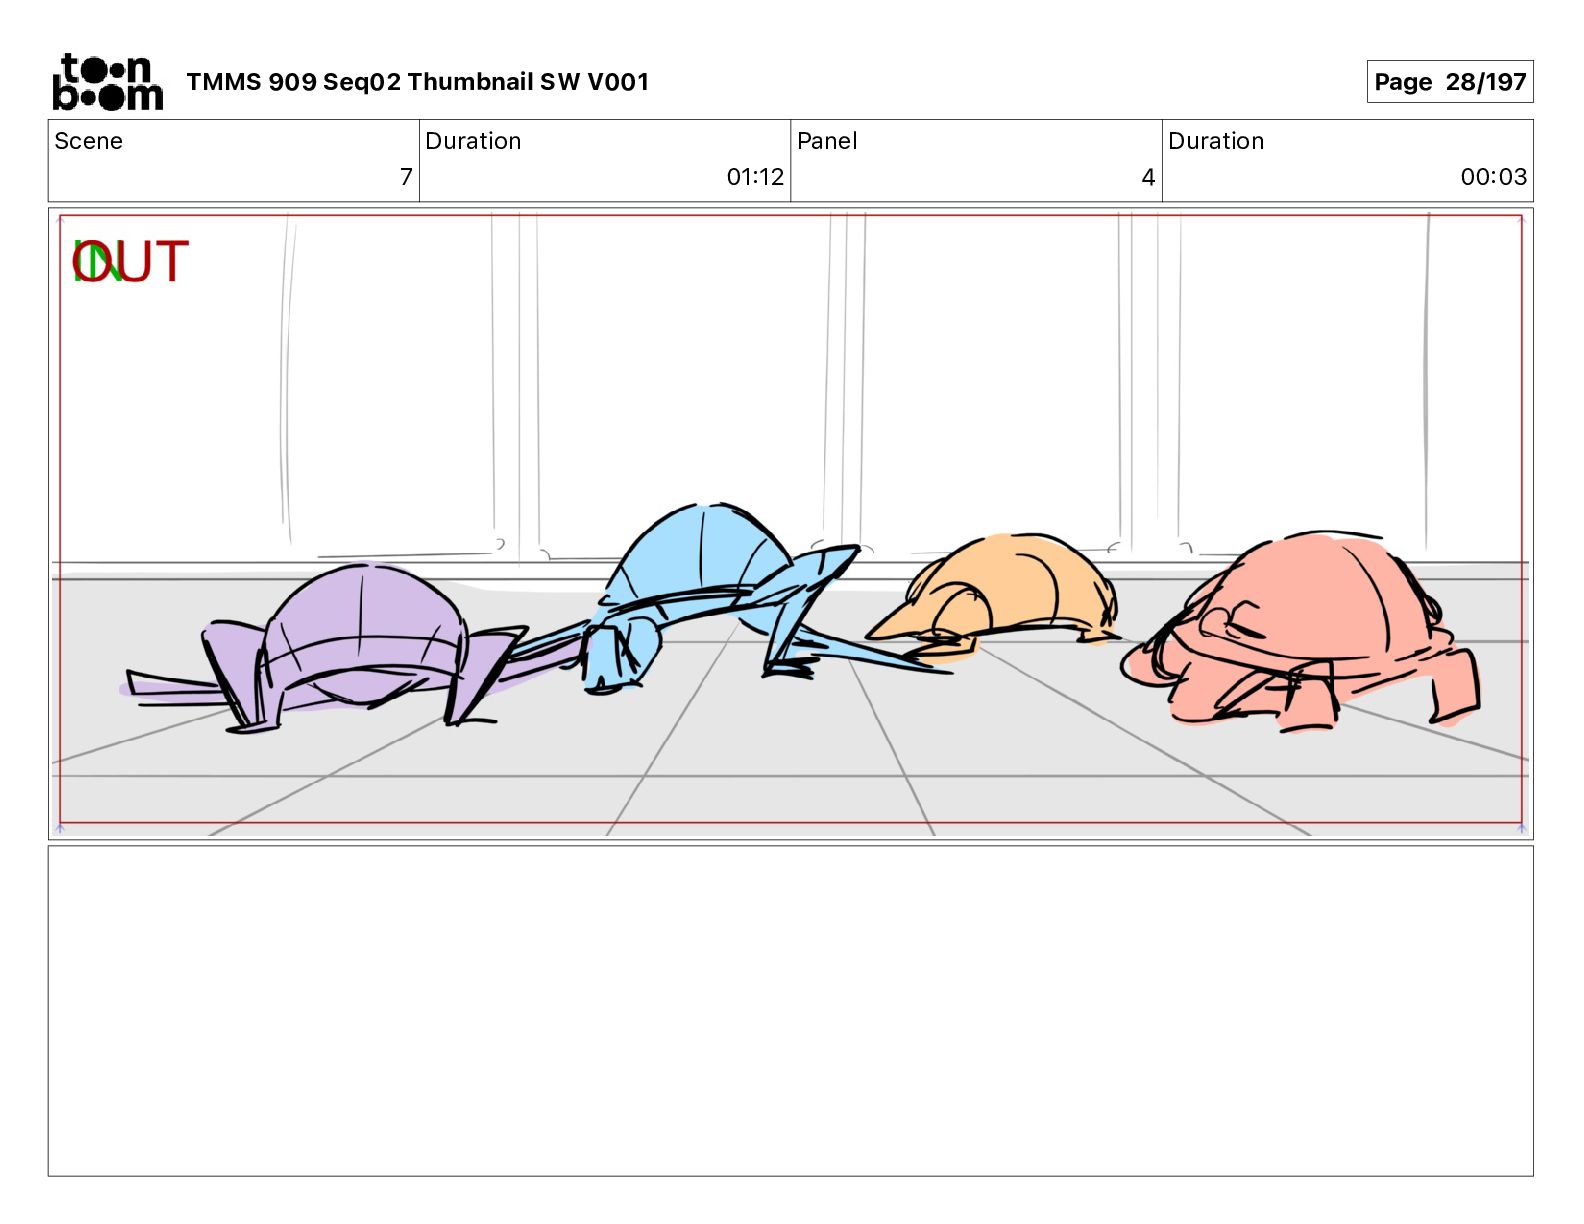Click the empty notes box below panel

pos(790,1011)
